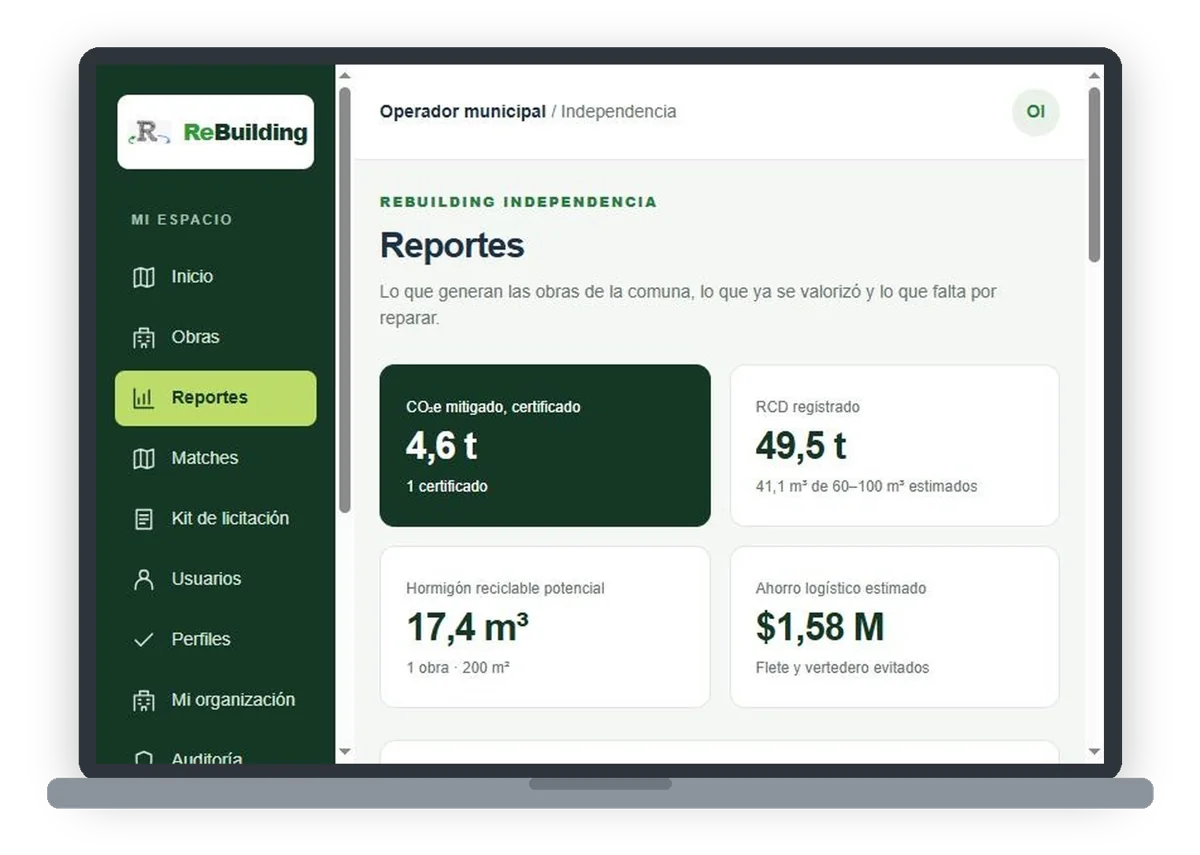Click the main page scroll down arrow
The height and width of the screenshot is (855, 1200).
pyautogui.click(x=1094, y=751)
